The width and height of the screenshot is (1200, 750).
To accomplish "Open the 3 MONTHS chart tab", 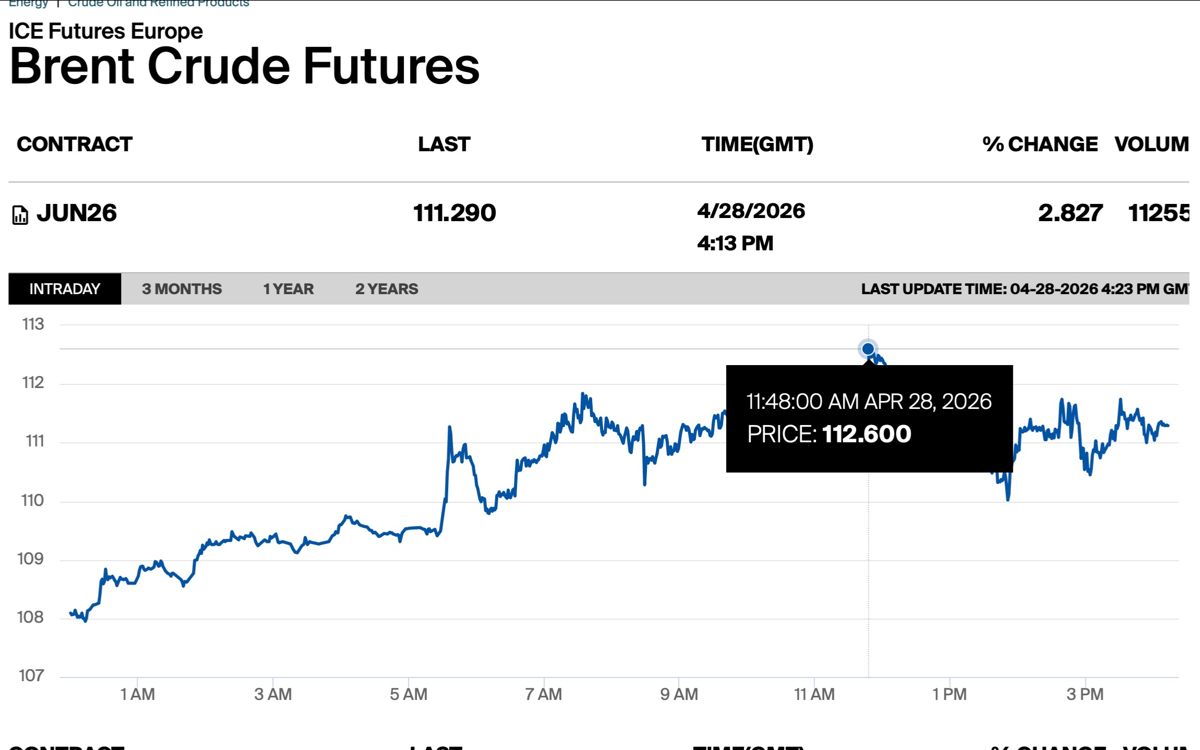I will [x=182, y=289].
